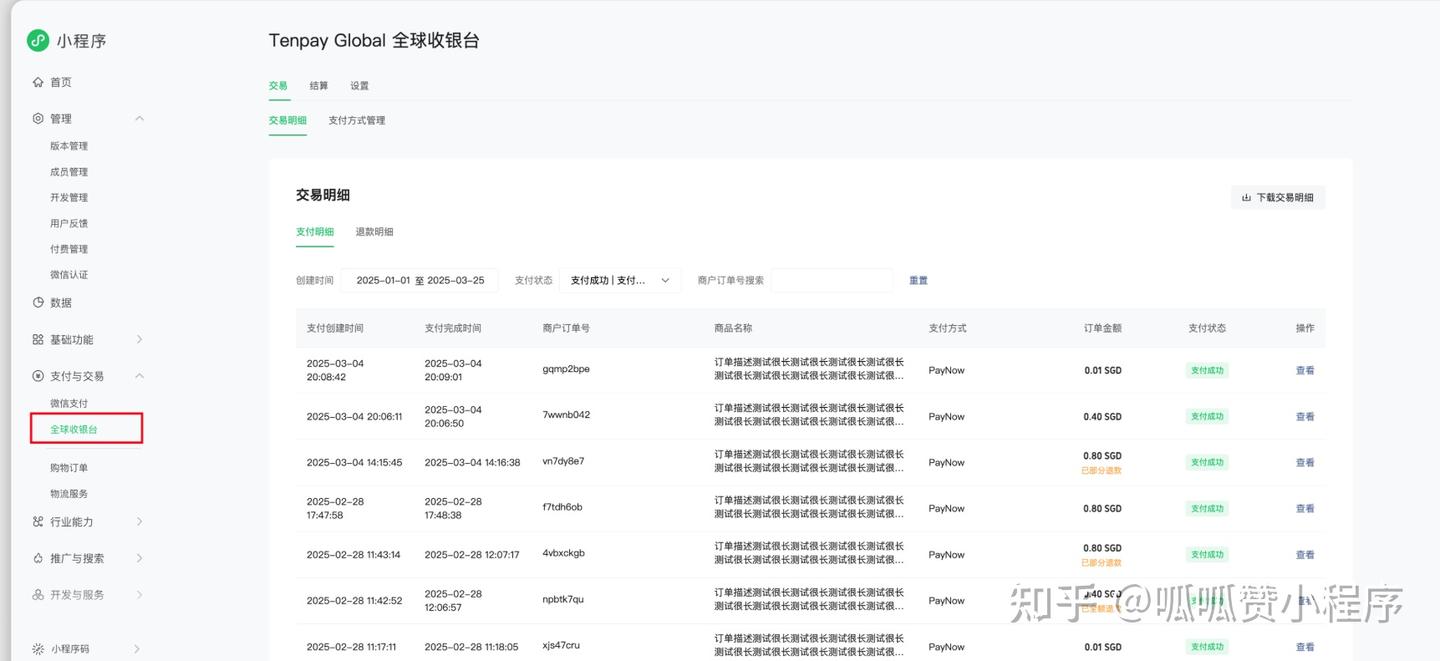Screen dimensions: 1440x661
Task: Click the 下载交易明细 download button
Action: [x=1278, y=197]
